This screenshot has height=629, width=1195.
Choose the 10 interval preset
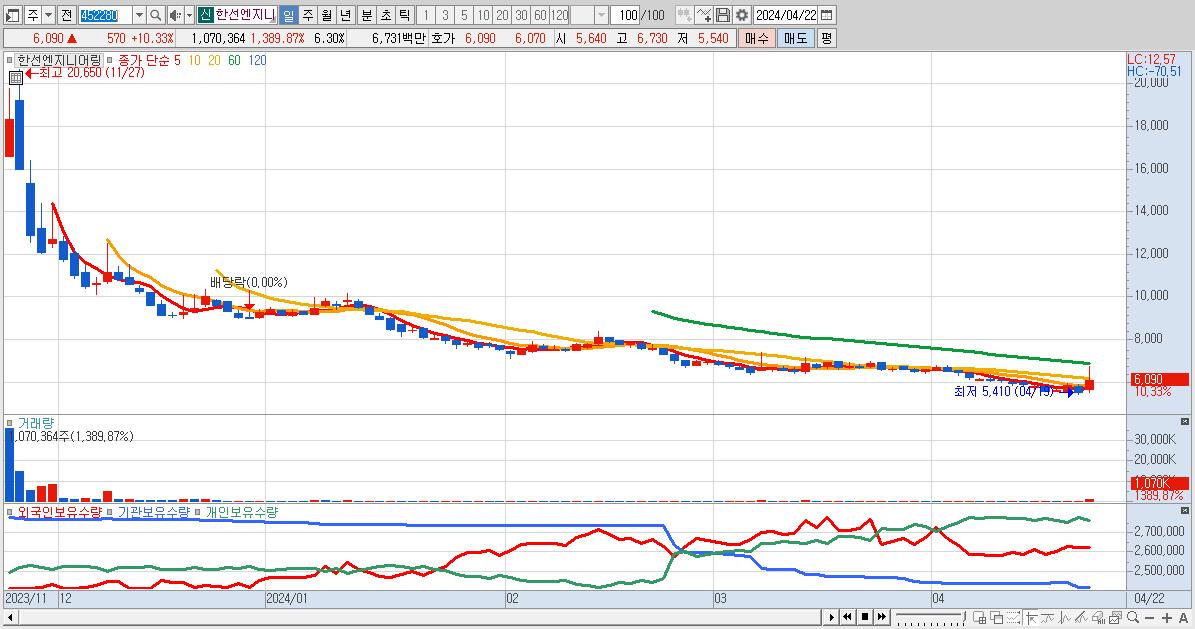coord(483,14)
